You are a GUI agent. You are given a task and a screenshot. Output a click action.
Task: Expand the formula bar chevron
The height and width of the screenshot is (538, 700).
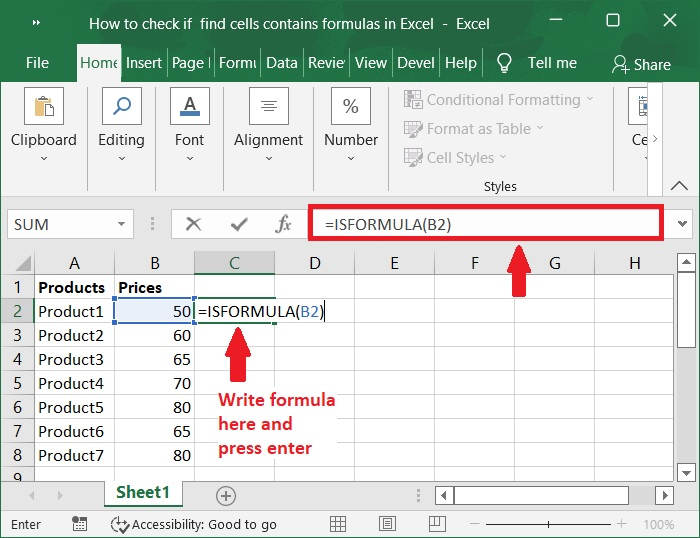click(682, 223)
